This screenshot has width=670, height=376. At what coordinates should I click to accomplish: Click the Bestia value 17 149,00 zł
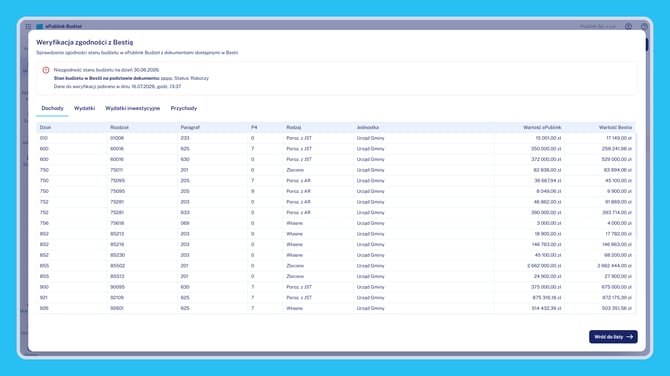click(x=619, y=138)
